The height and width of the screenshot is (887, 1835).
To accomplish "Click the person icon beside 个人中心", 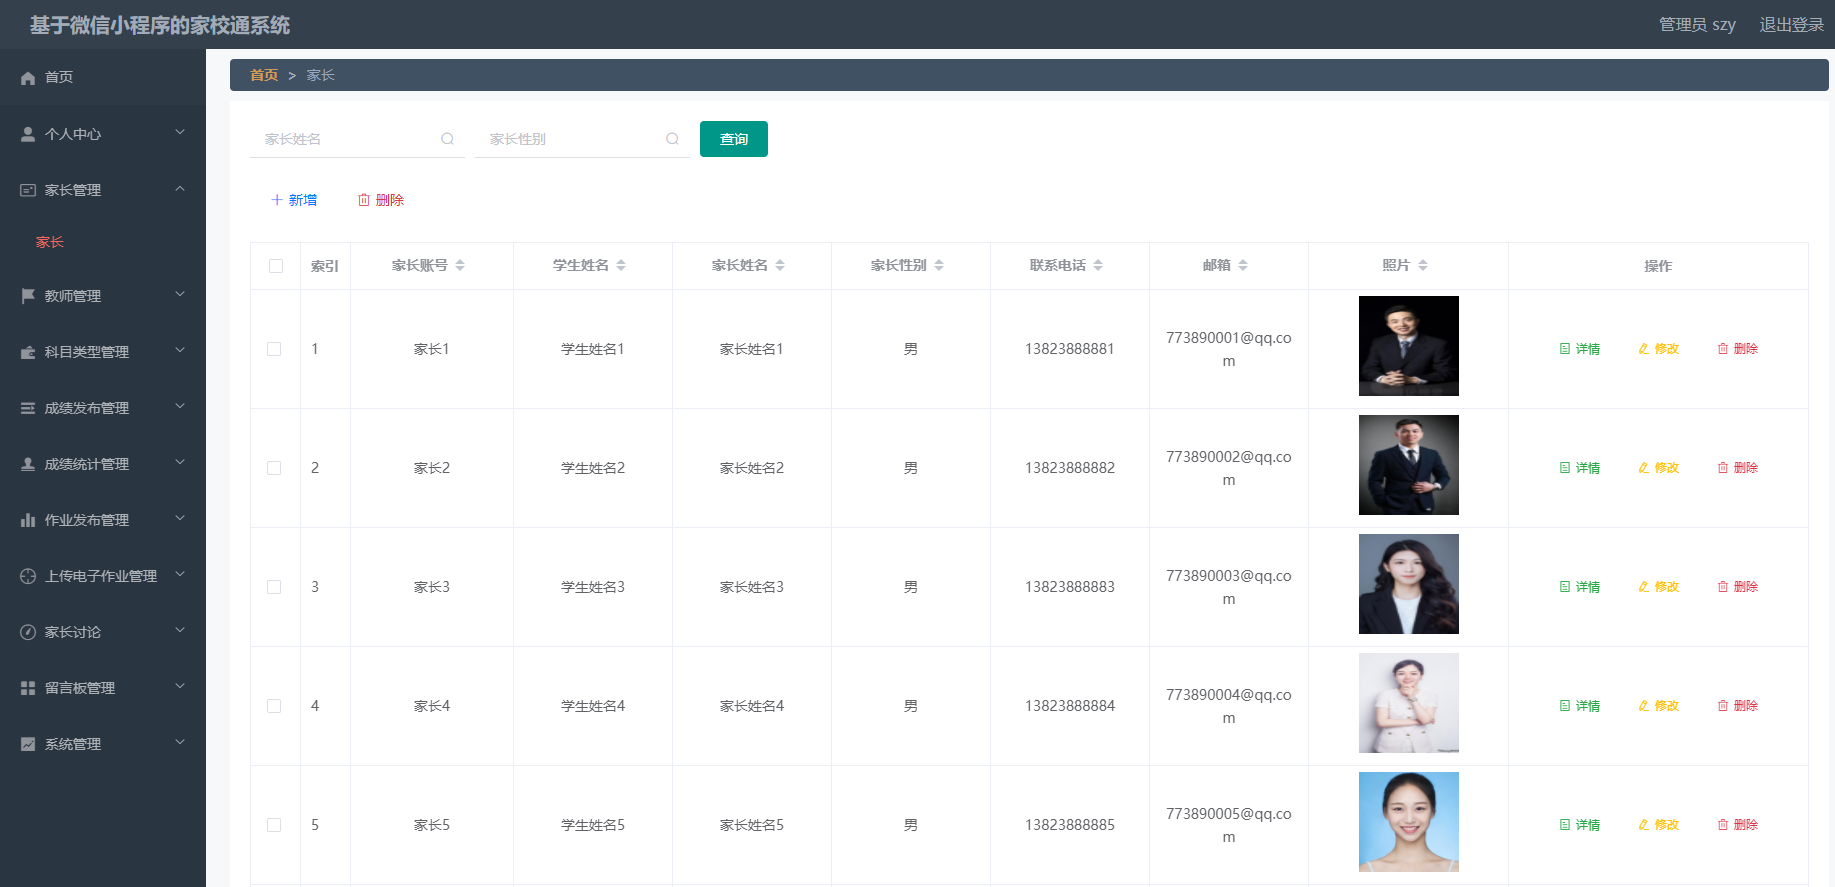I will 28,134.
